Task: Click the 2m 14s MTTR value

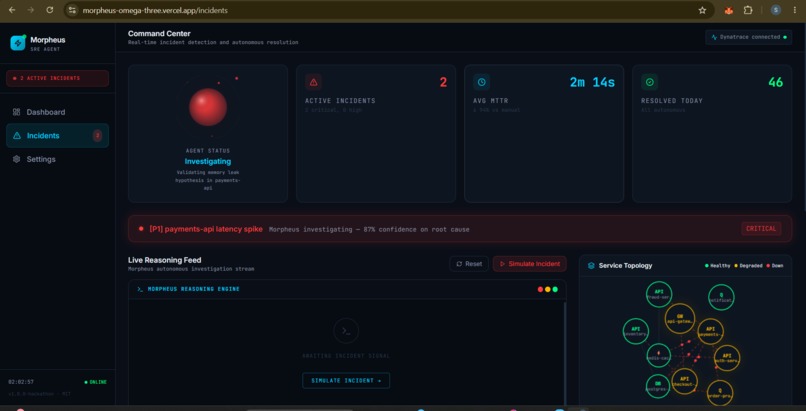Action: click(x=592, y=82)
